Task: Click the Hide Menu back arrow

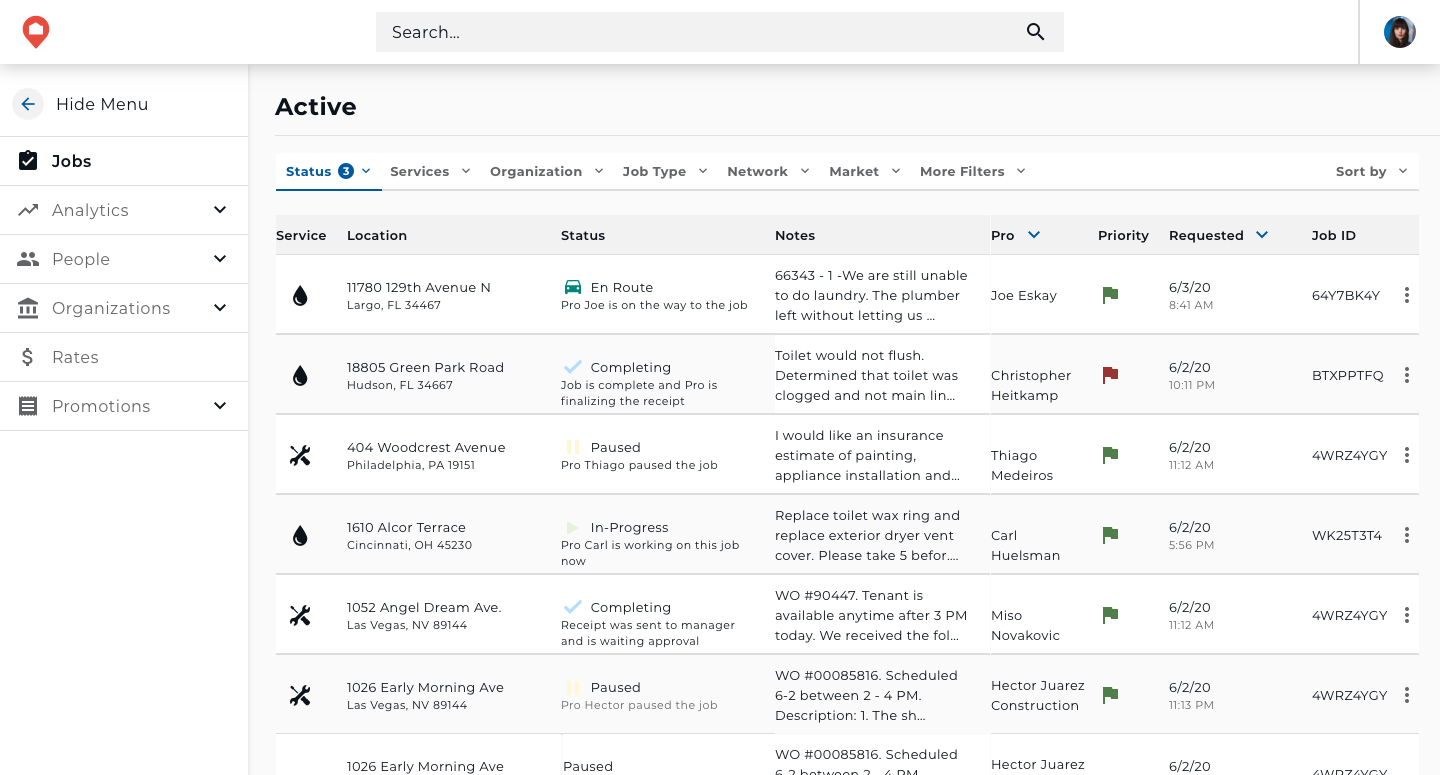Action: click(x=28, y=104)
